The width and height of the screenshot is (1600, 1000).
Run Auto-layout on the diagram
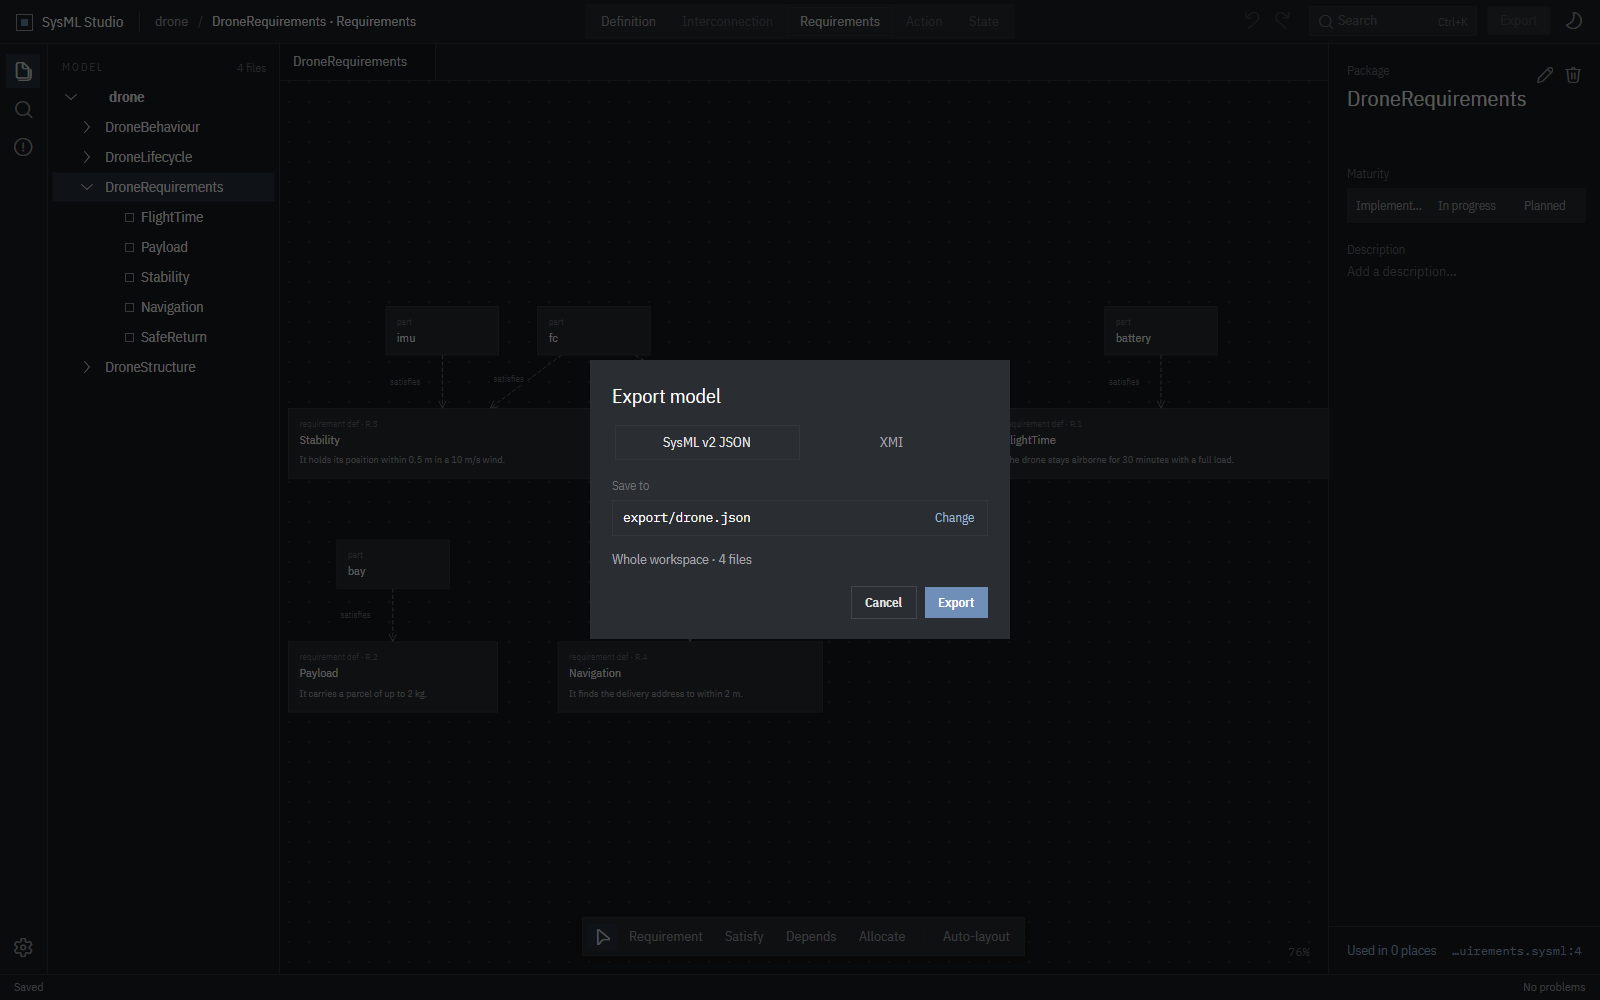tap(976, 937)
